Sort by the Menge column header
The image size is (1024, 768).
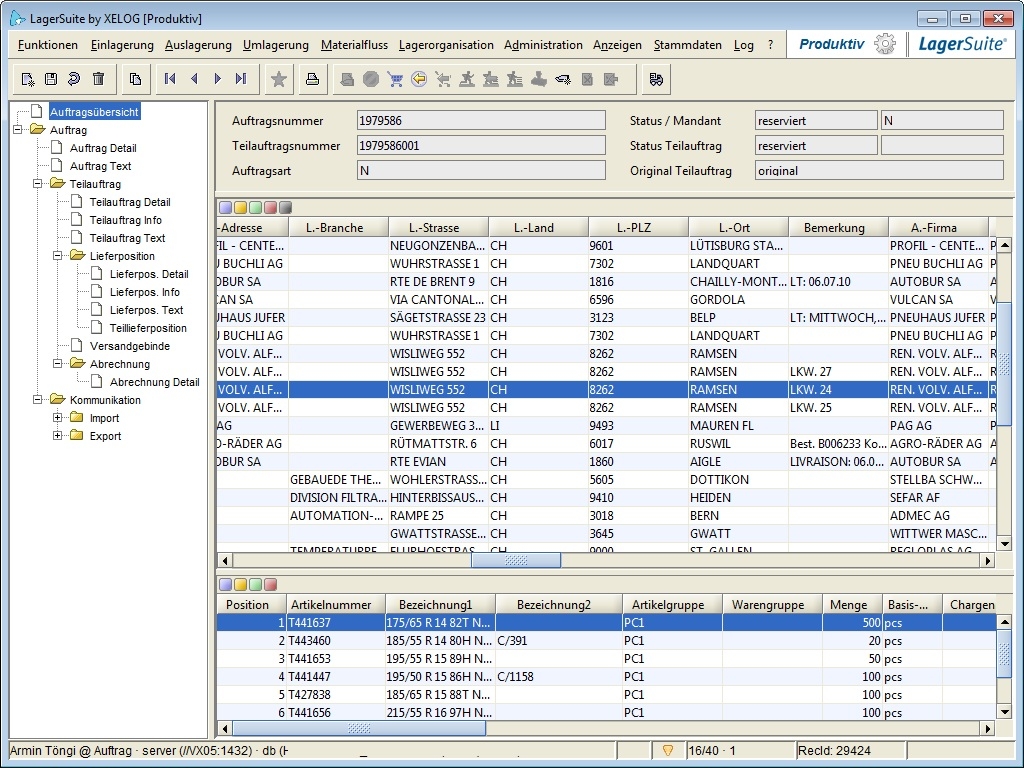(x=852, y=605)
